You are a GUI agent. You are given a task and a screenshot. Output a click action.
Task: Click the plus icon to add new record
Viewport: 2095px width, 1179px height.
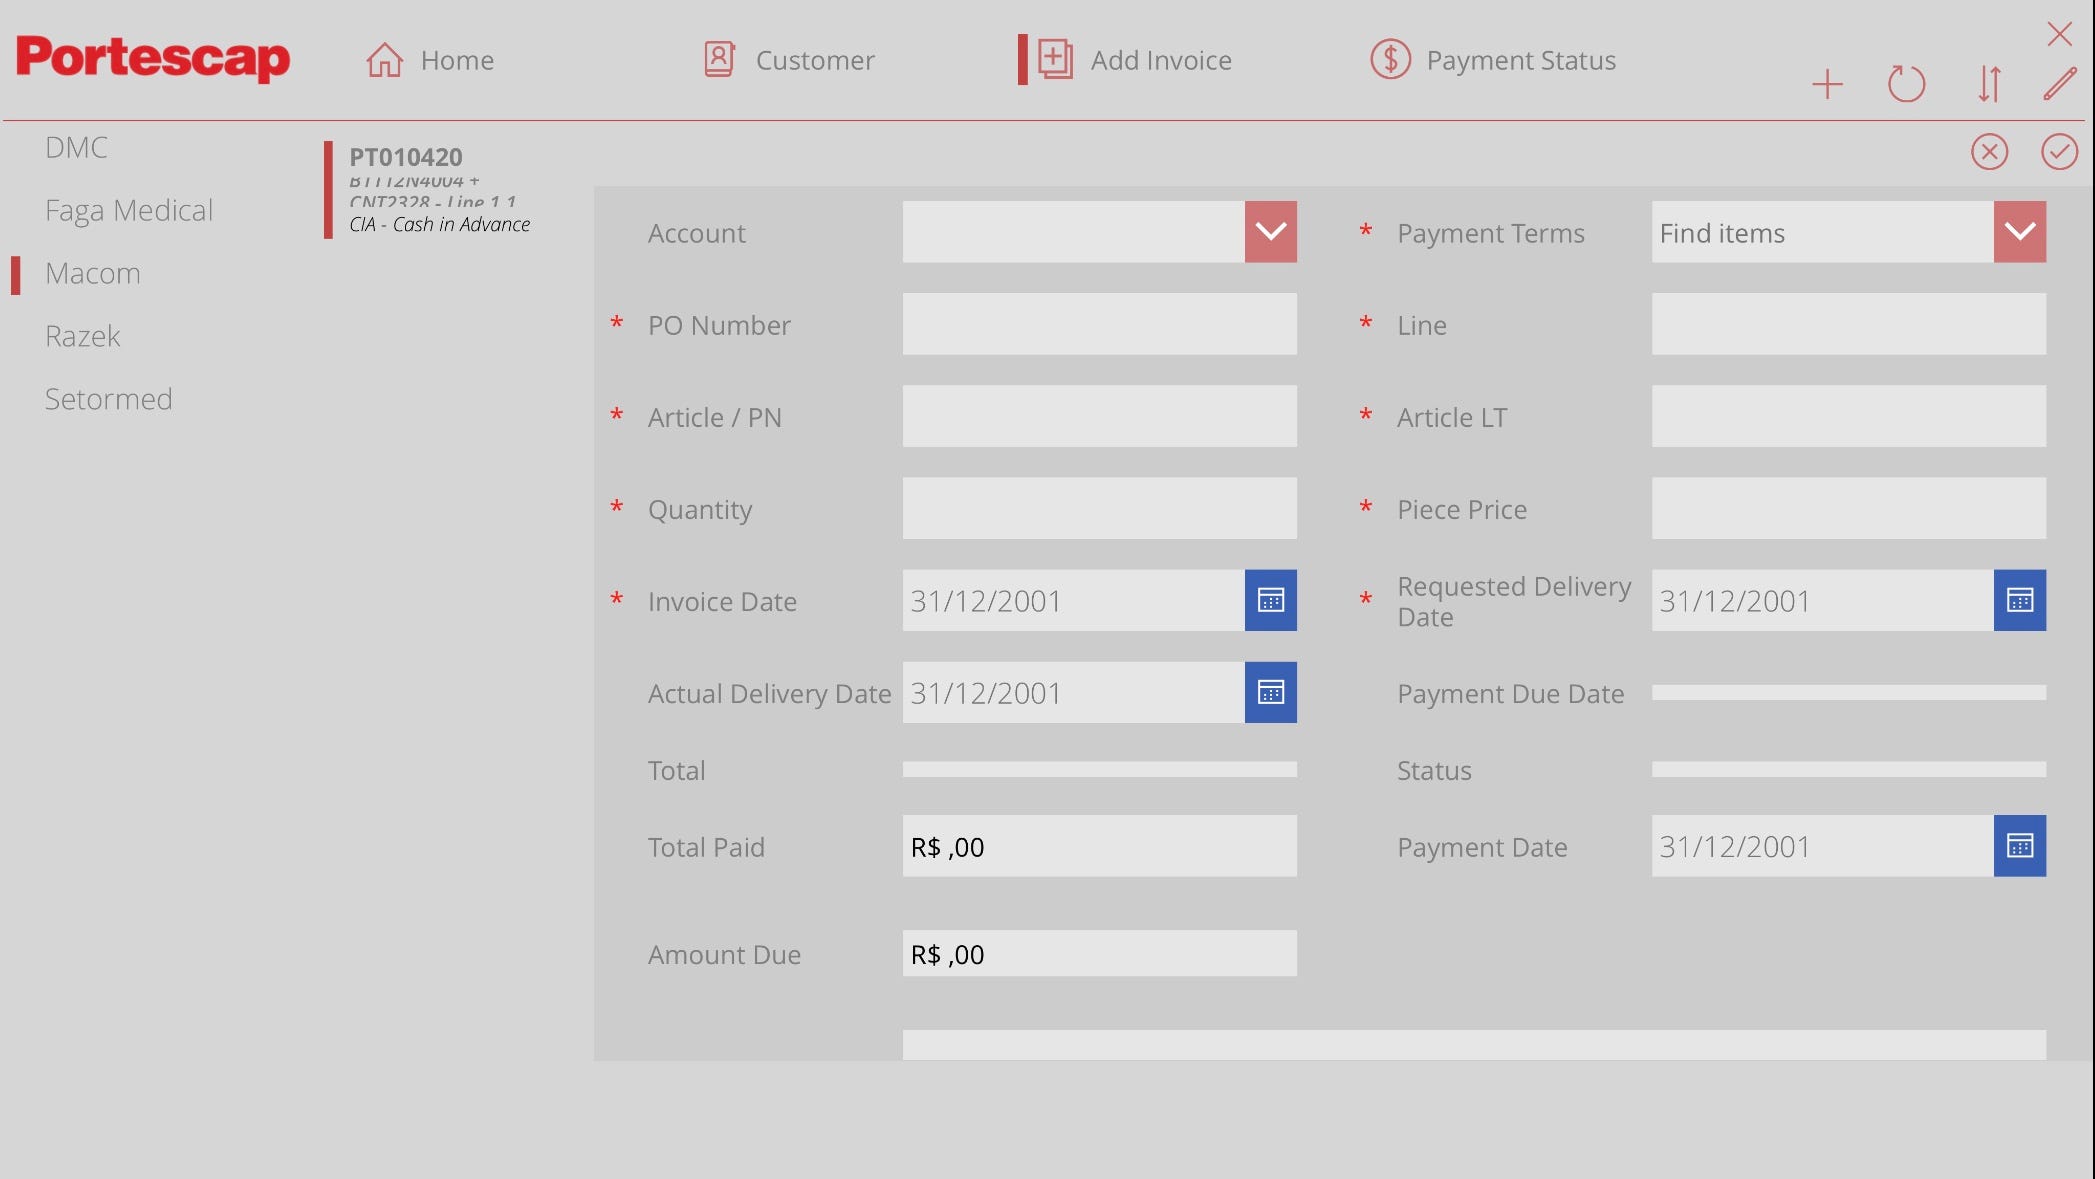tap(1827, 84)
